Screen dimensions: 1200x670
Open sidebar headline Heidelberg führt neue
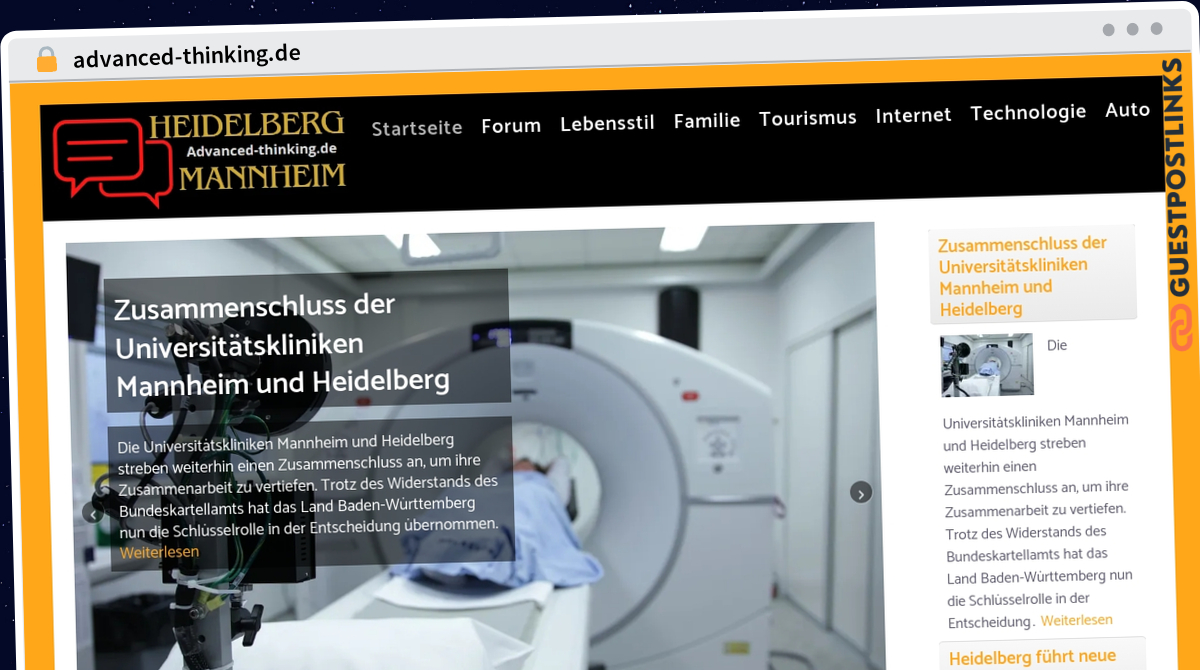point(1033,658)
